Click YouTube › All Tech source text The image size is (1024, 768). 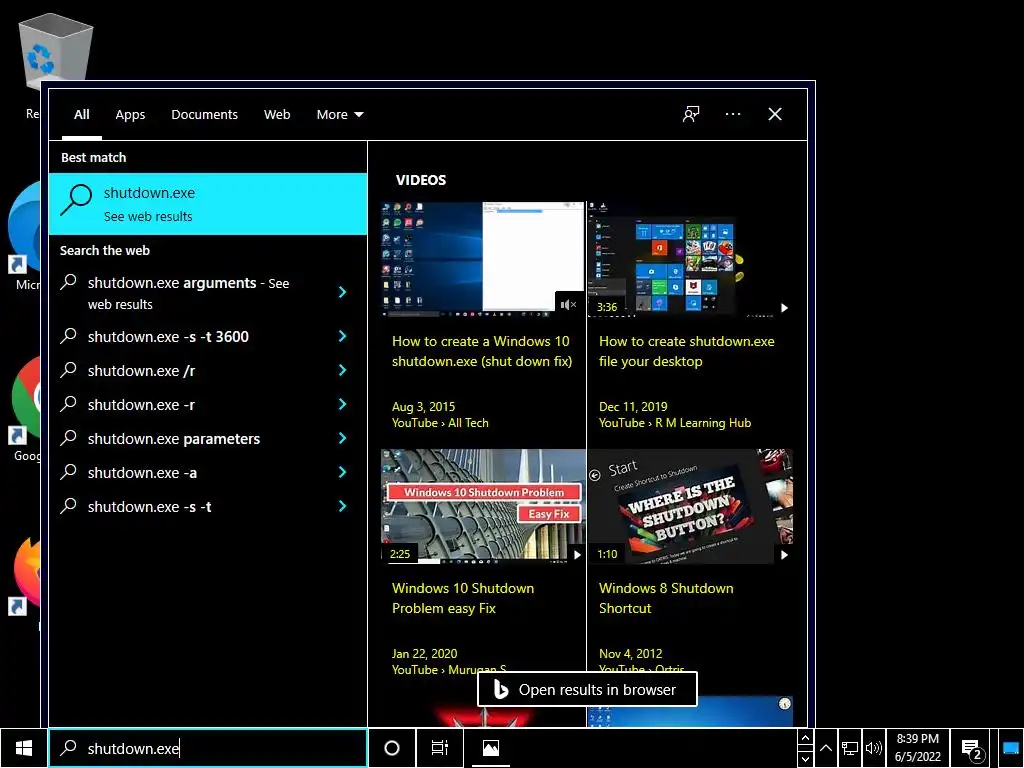[x=440, y=423]
